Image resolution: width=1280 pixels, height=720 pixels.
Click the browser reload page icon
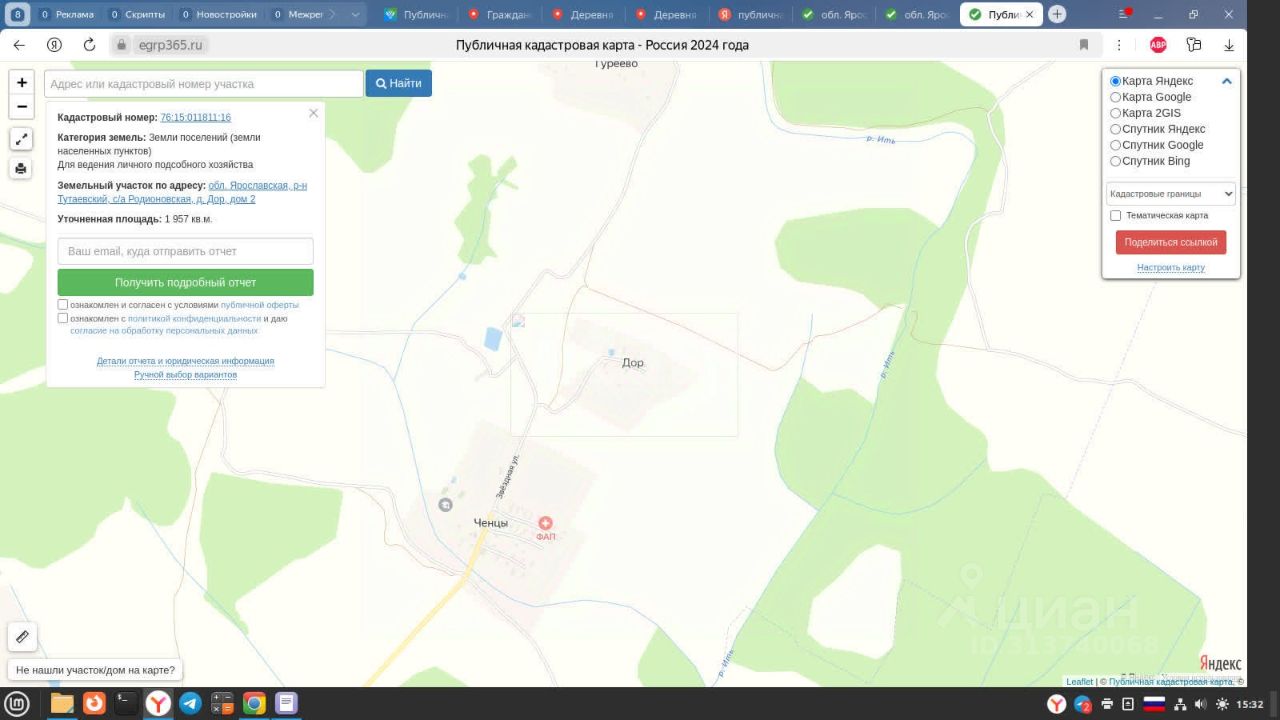(89, 45)
